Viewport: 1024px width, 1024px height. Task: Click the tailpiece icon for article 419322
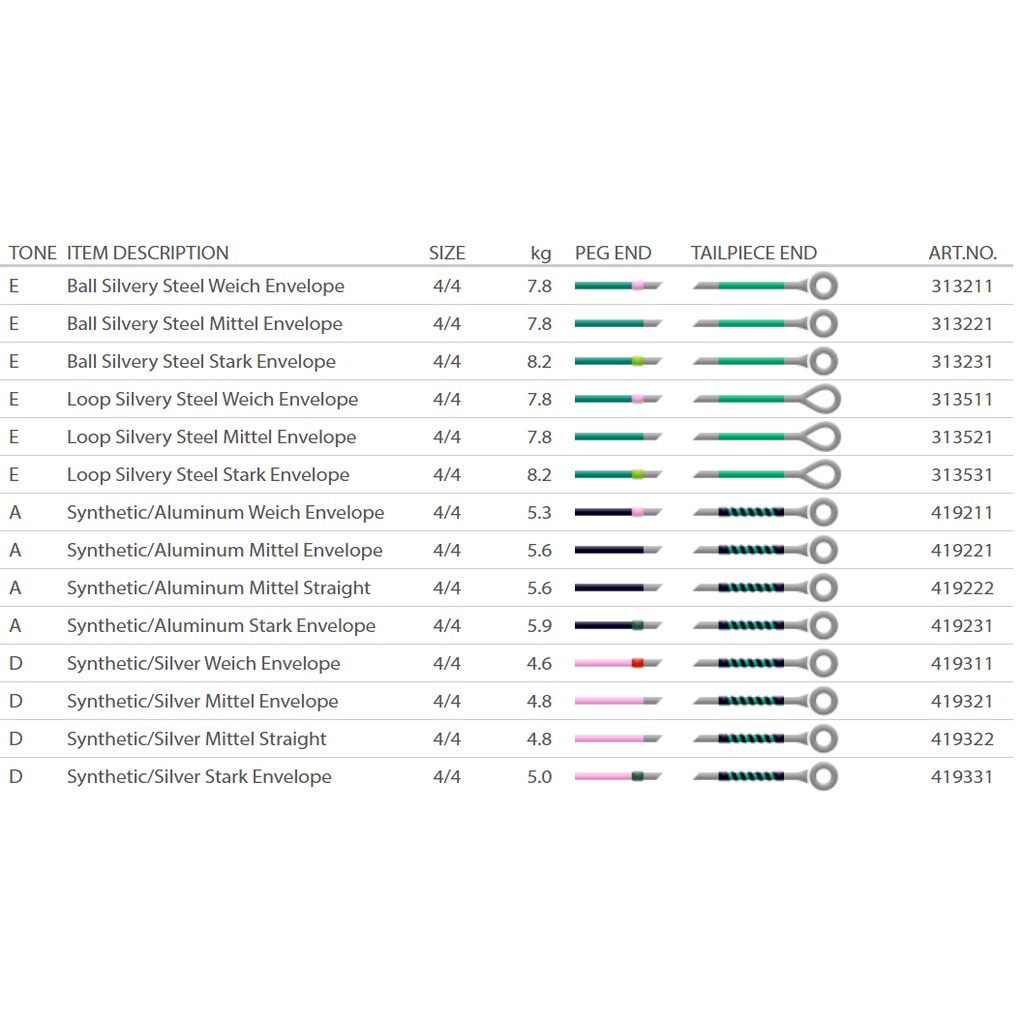point(765,739)
